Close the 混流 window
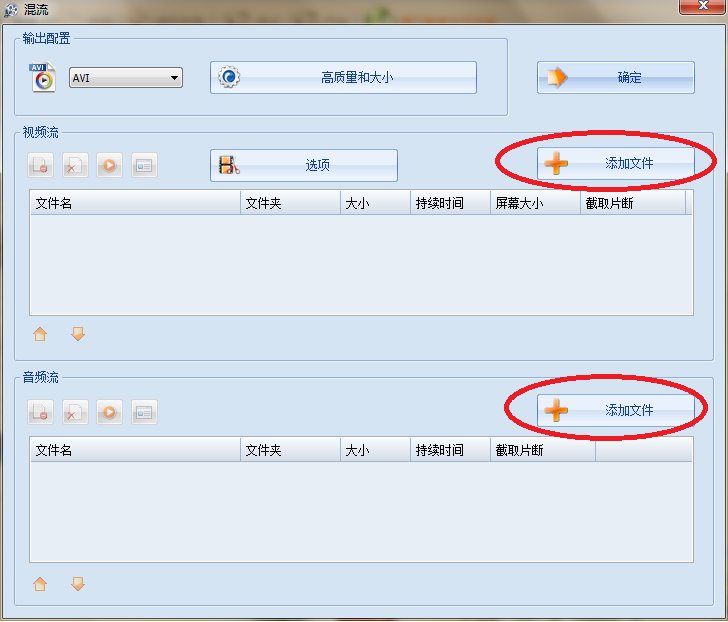 pos(702,6)
